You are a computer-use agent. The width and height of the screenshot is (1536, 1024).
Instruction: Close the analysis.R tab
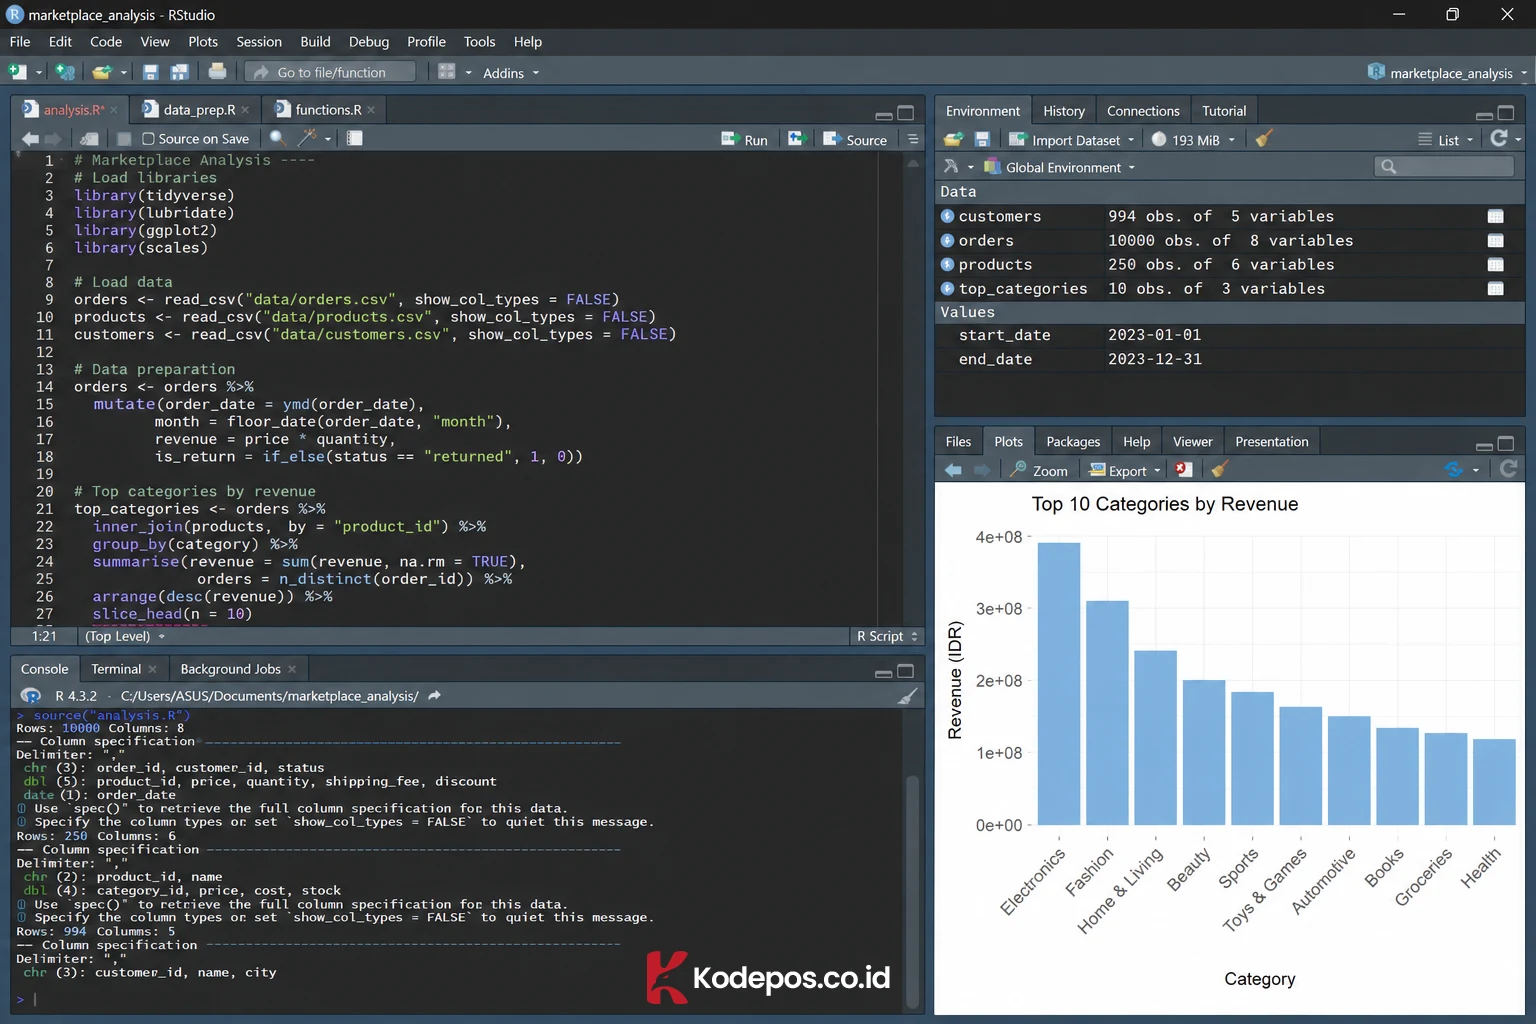[114, 110]
